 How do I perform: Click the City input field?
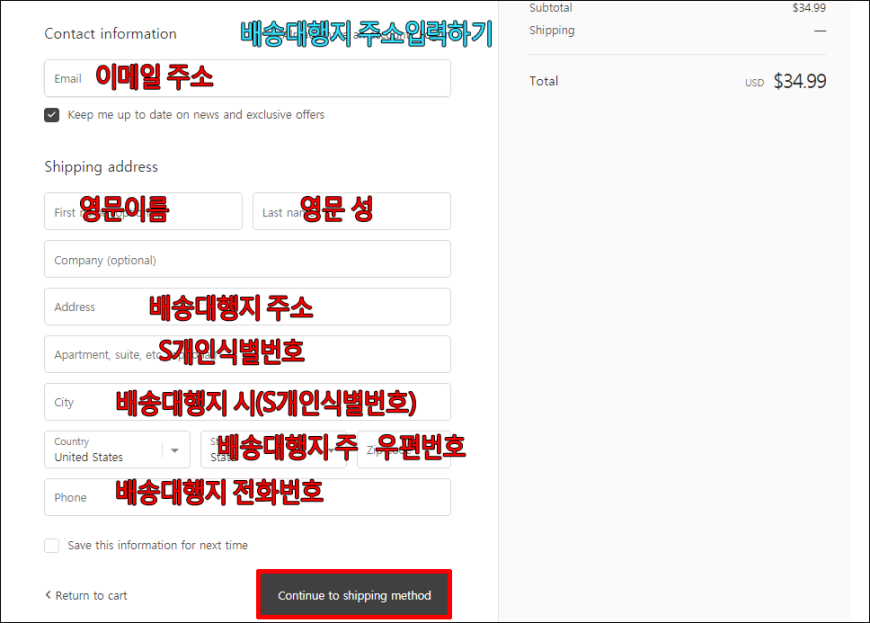pos(247,402)
